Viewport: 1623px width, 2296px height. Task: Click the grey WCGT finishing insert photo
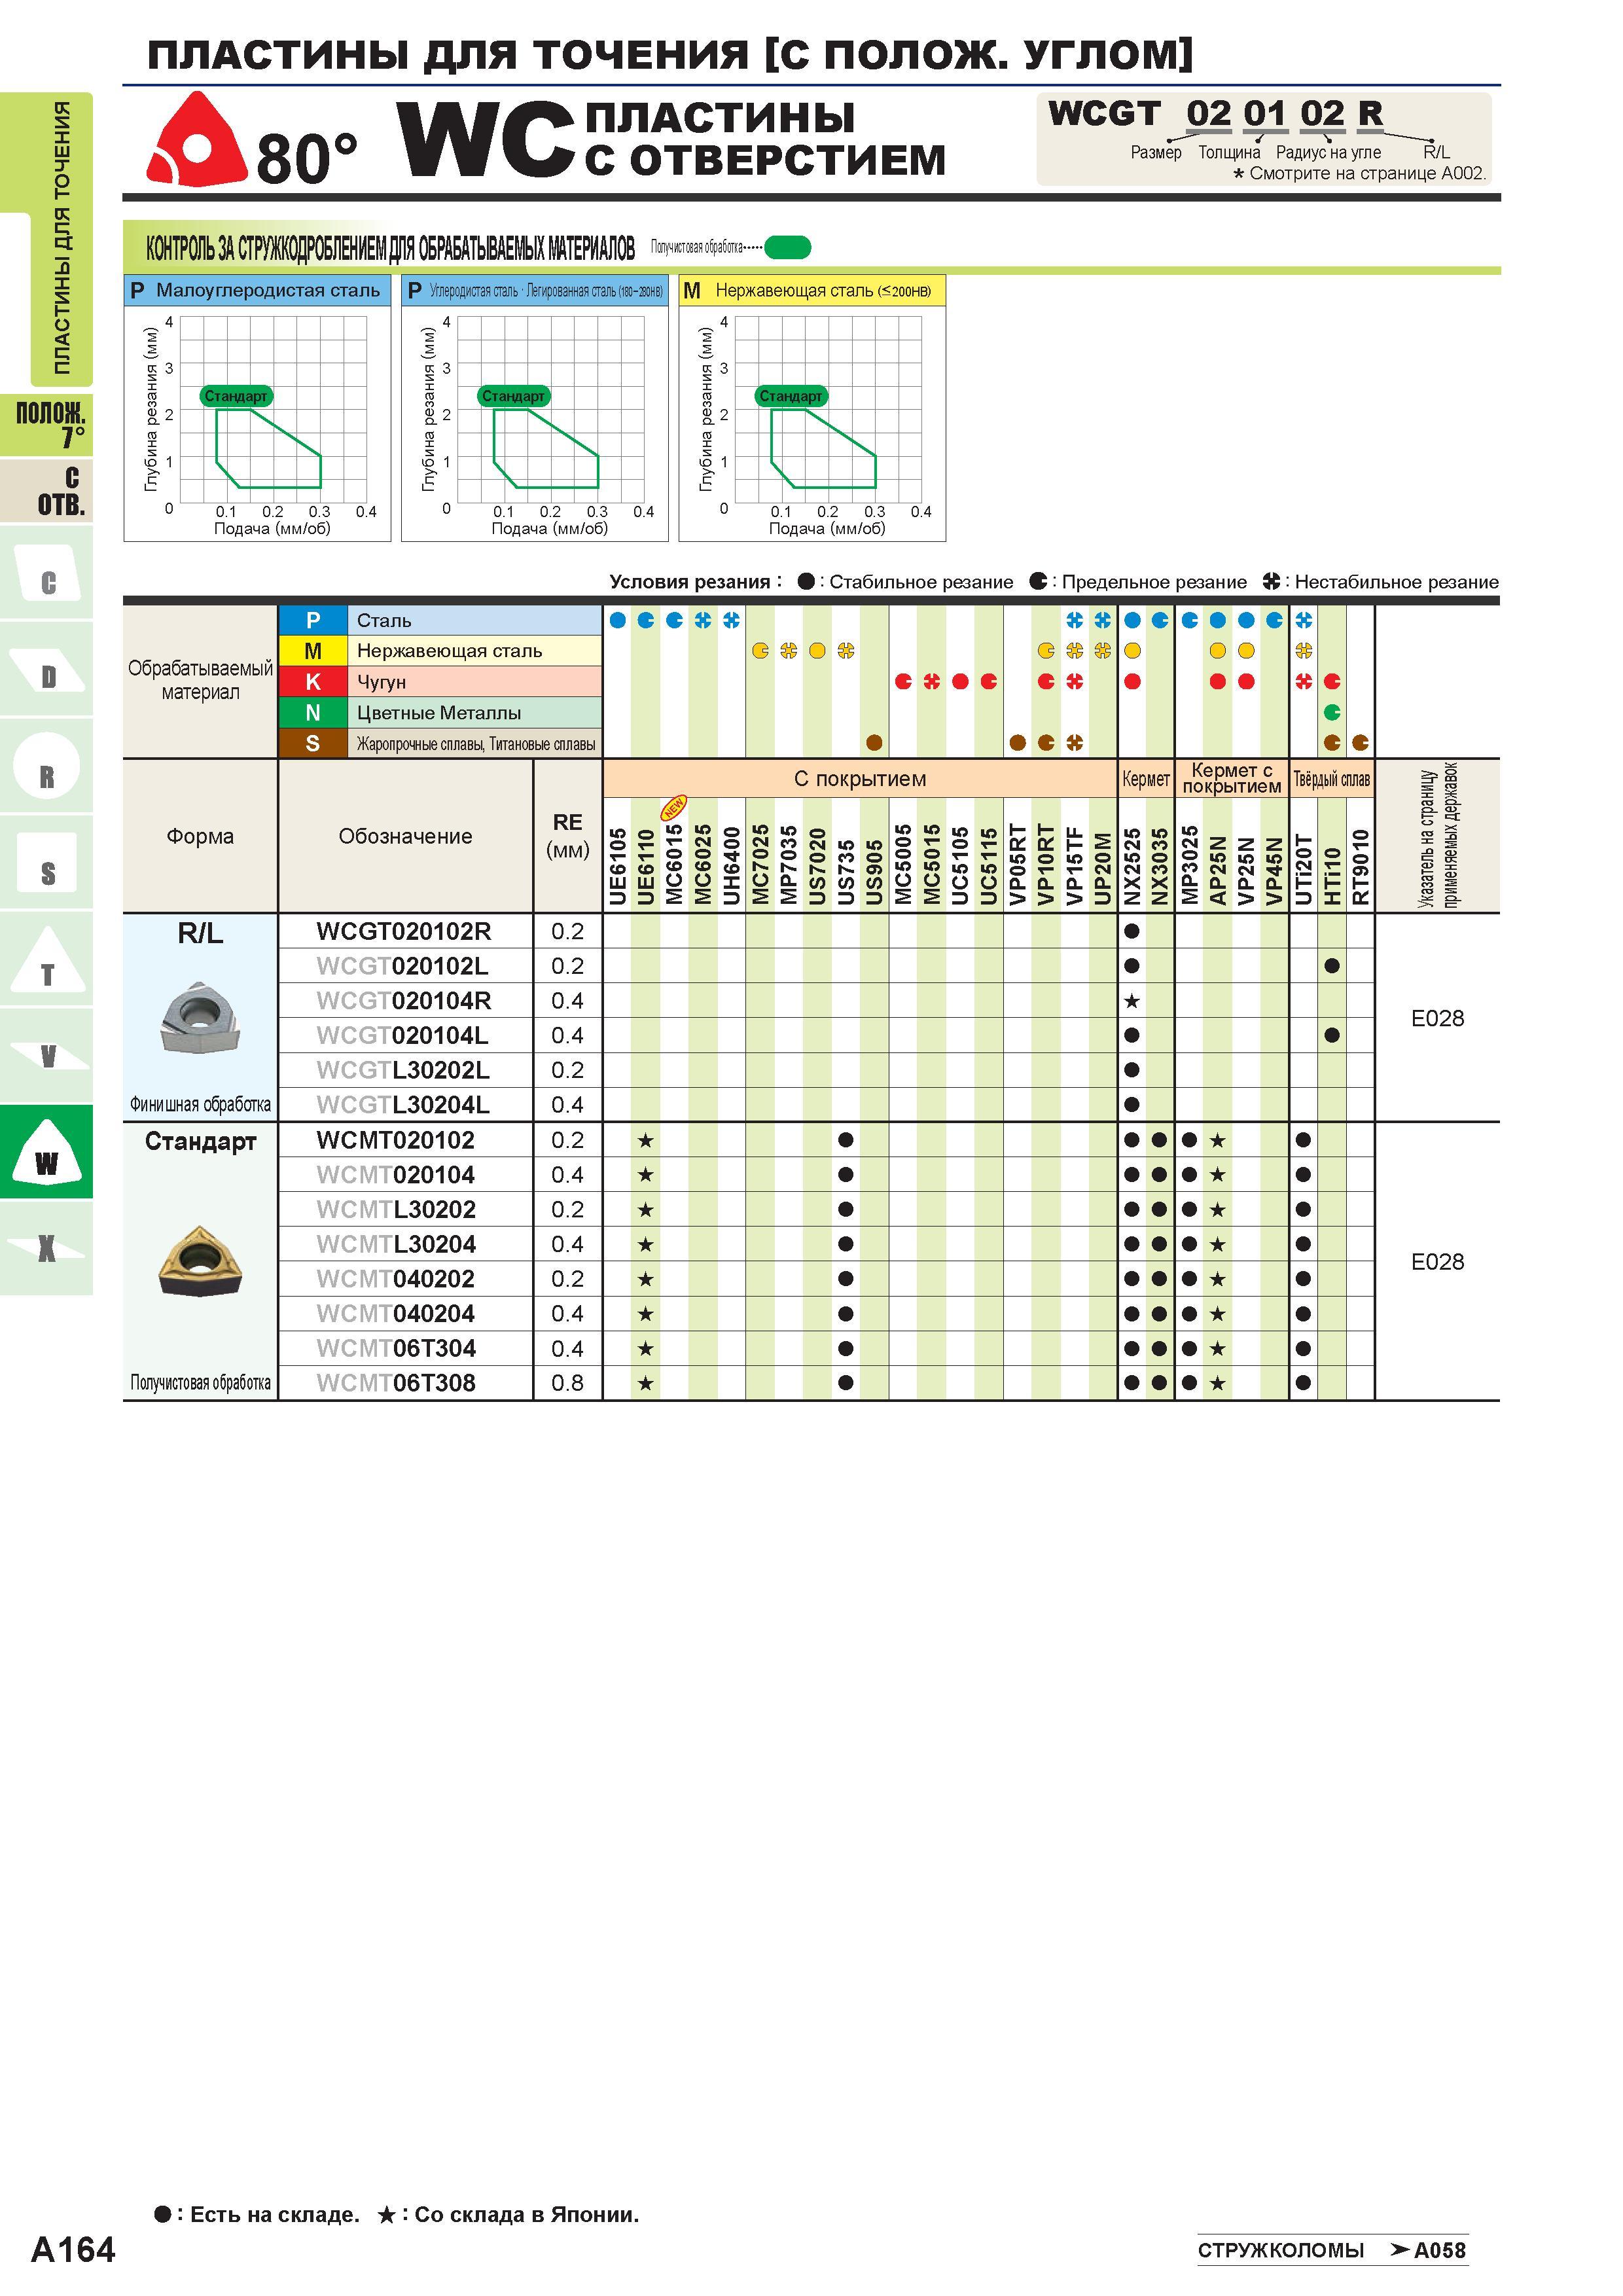click(x=200, y=1018)
